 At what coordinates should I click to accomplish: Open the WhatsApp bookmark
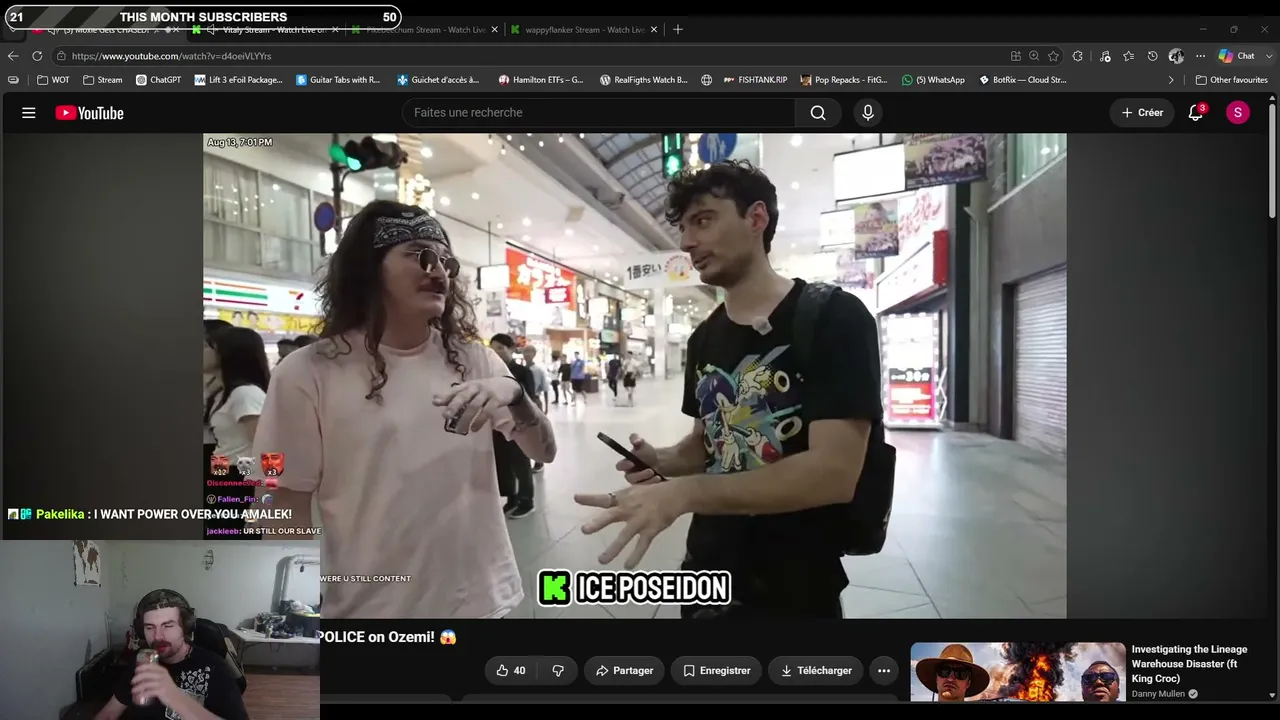[933, 80]
